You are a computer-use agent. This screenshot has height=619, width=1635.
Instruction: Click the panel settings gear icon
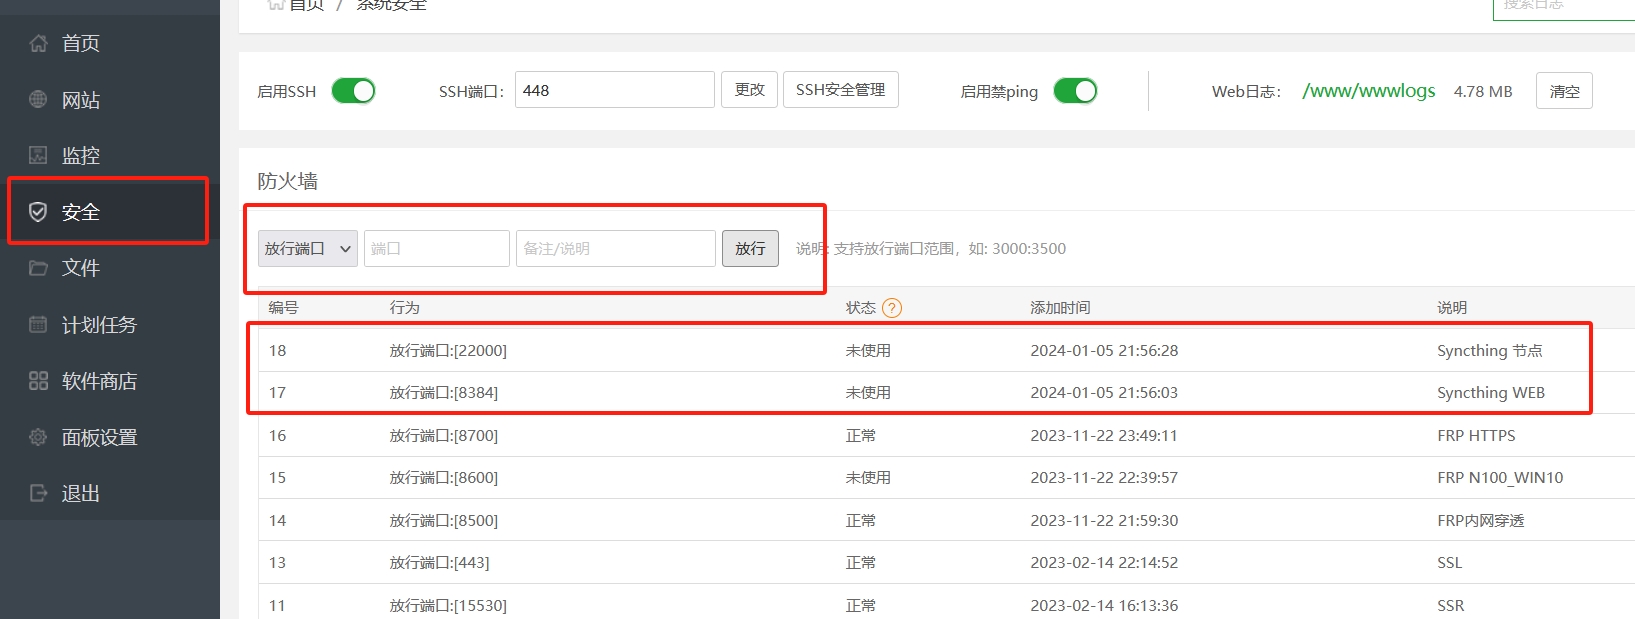pos(38,437)
